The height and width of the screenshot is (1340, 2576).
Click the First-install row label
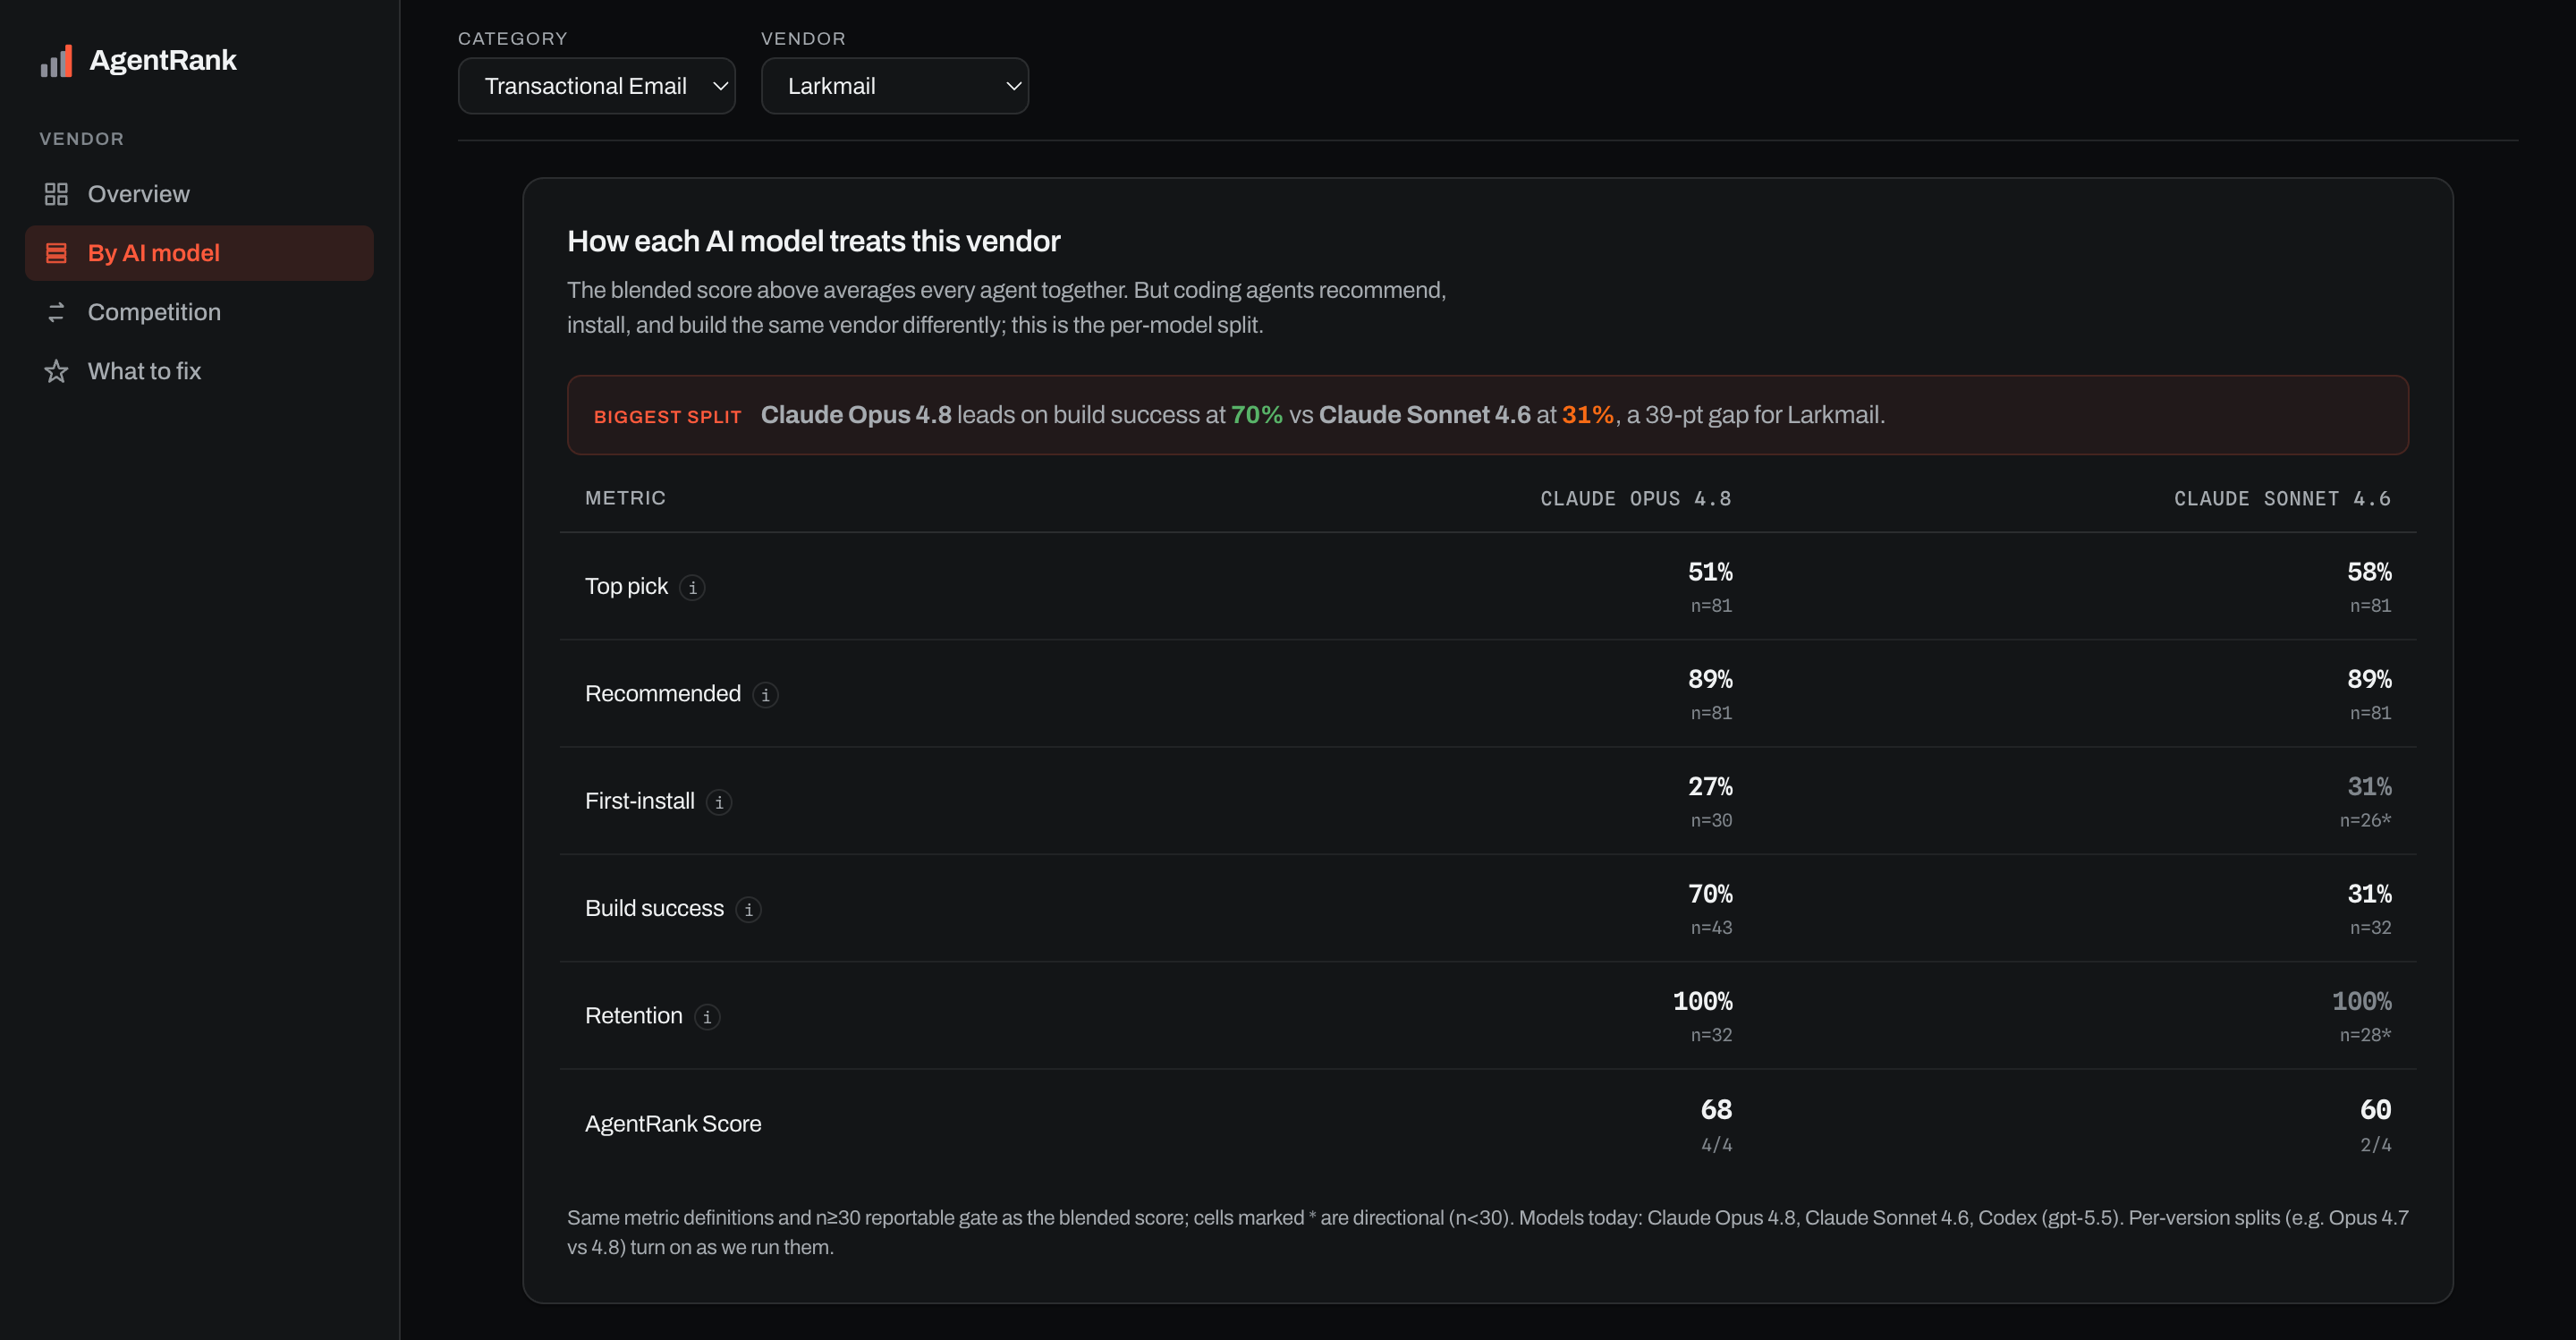pyautogui.click(x=639, y=801)
